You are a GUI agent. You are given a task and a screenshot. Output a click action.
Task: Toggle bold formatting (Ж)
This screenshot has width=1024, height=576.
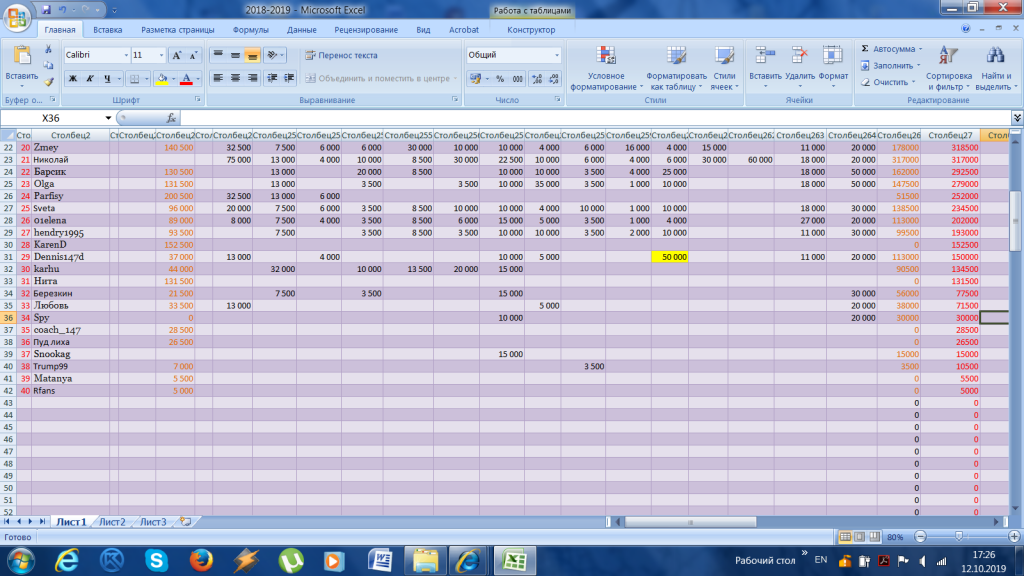pos(73,78)
